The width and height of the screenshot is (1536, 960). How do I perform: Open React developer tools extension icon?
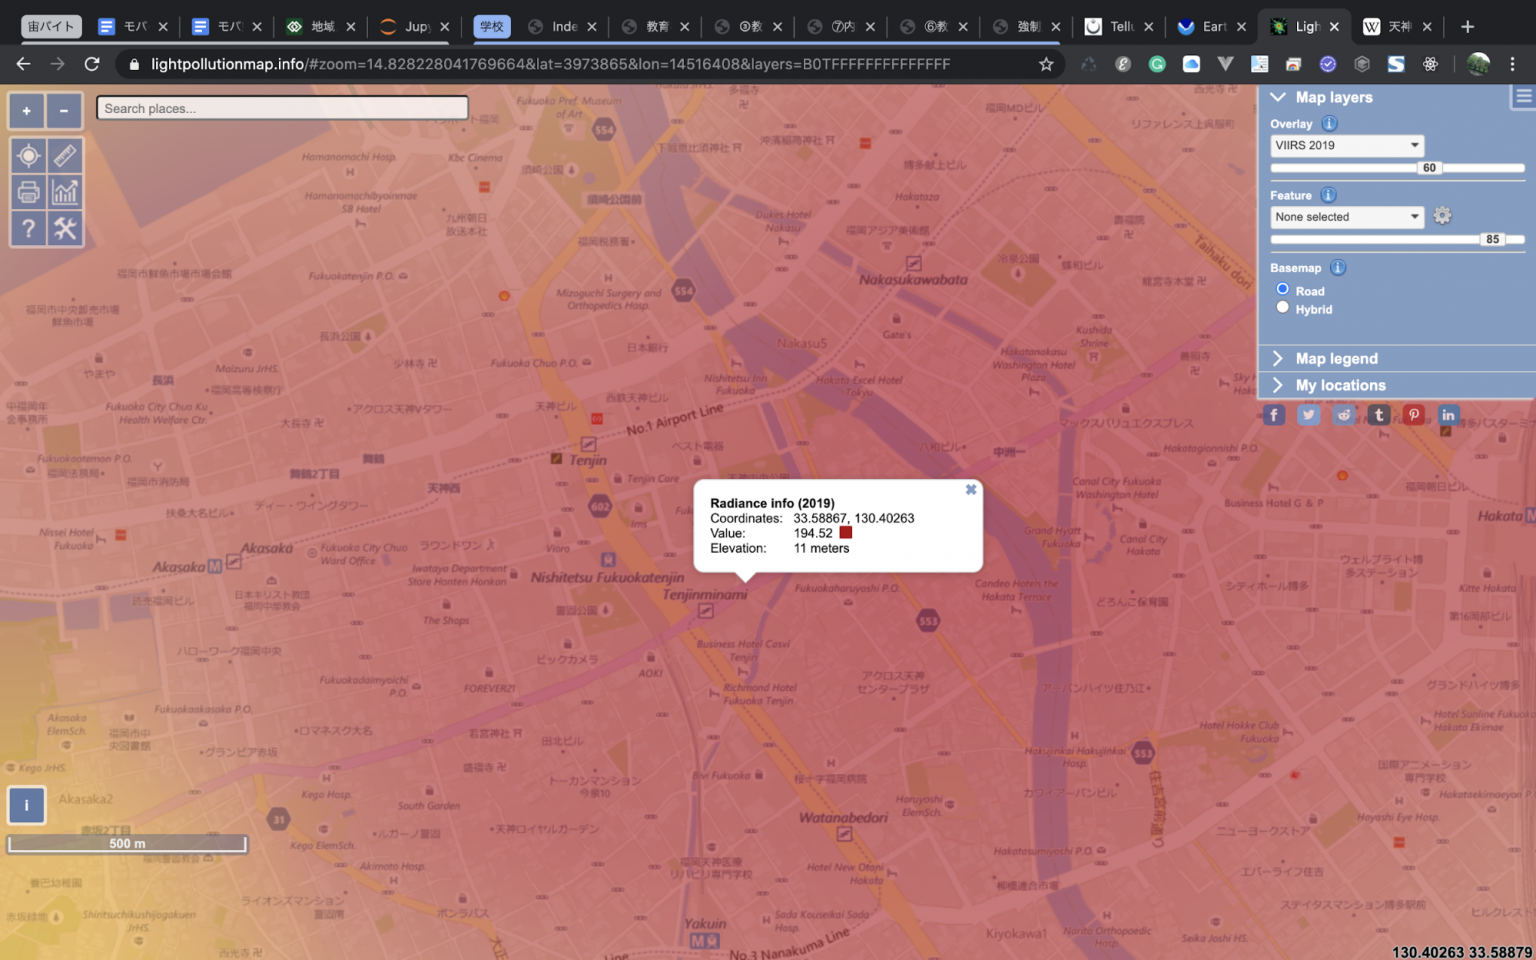1430,64
